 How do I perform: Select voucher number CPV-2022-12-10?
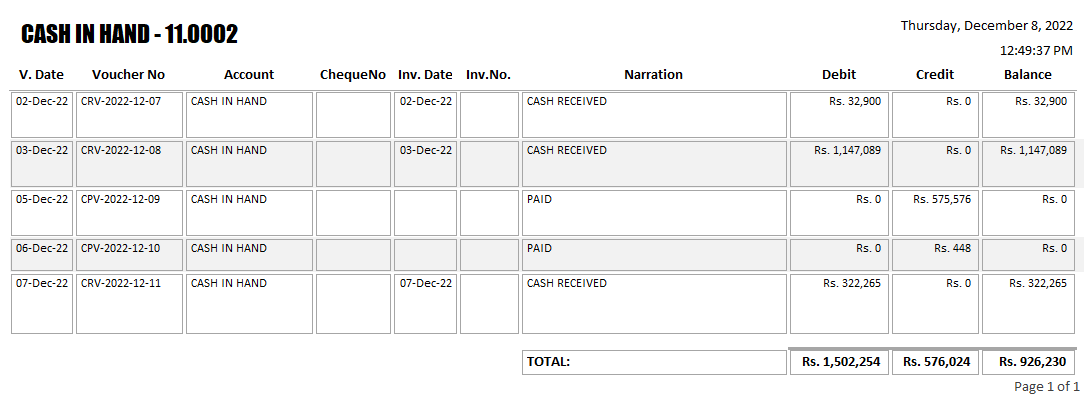(x=120, y=248)
